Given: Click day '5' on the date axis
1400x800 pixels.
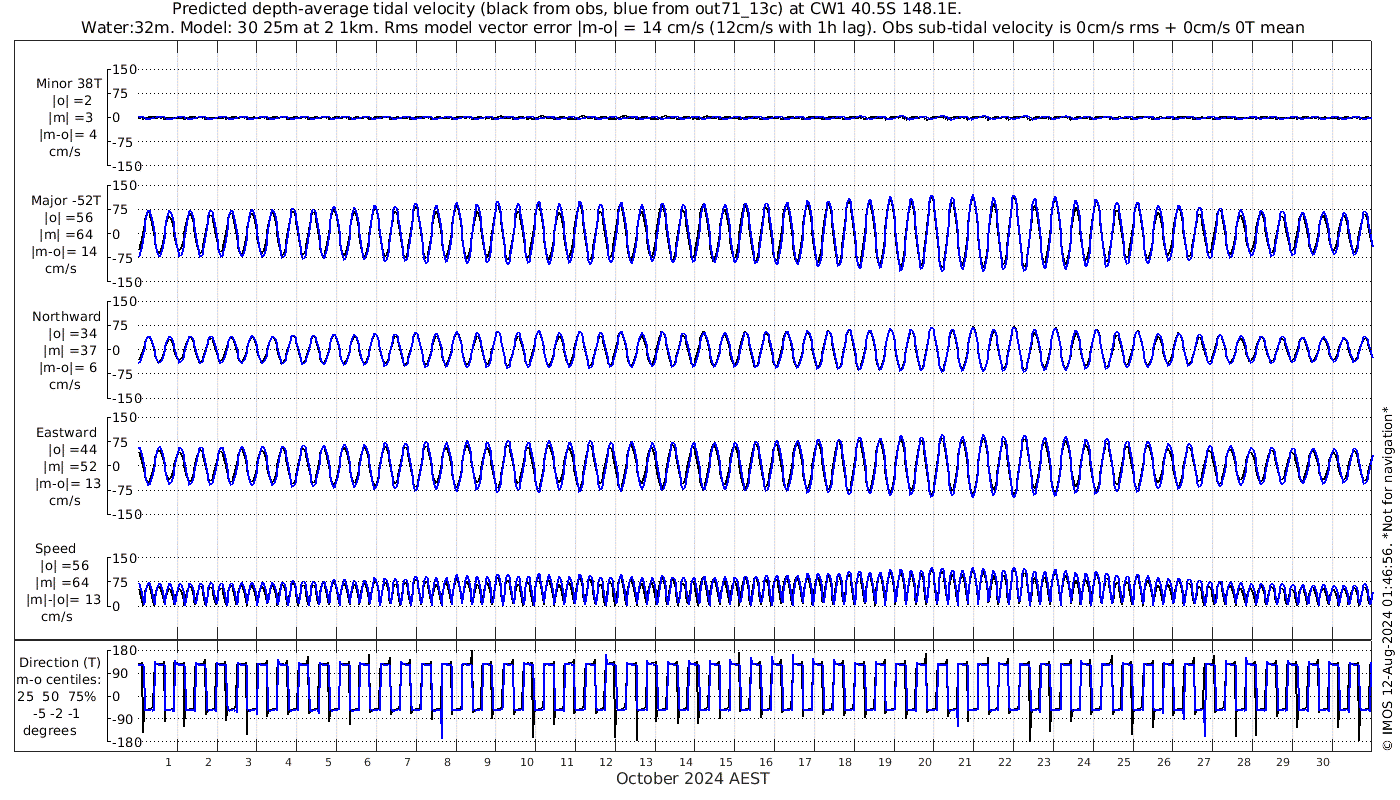Looking at the screenshot, I should (328, 762).
